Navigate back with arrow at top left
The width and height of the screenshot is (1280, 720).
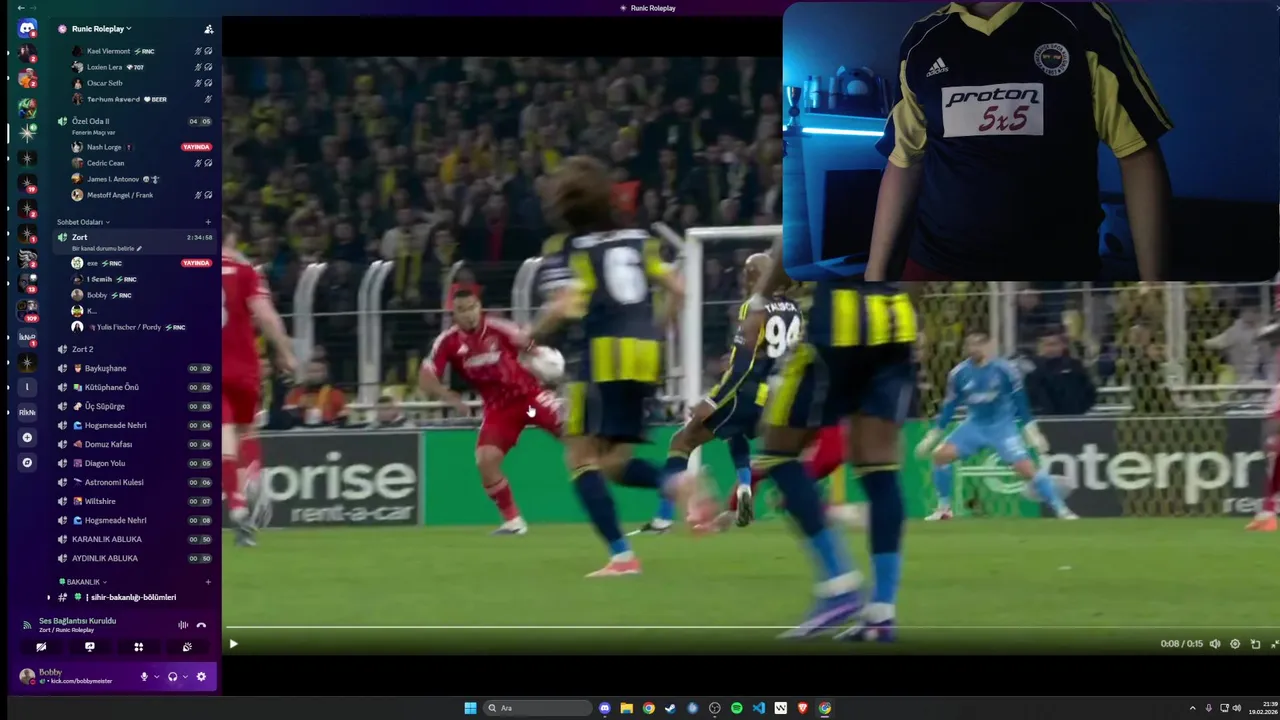(21, 7)
